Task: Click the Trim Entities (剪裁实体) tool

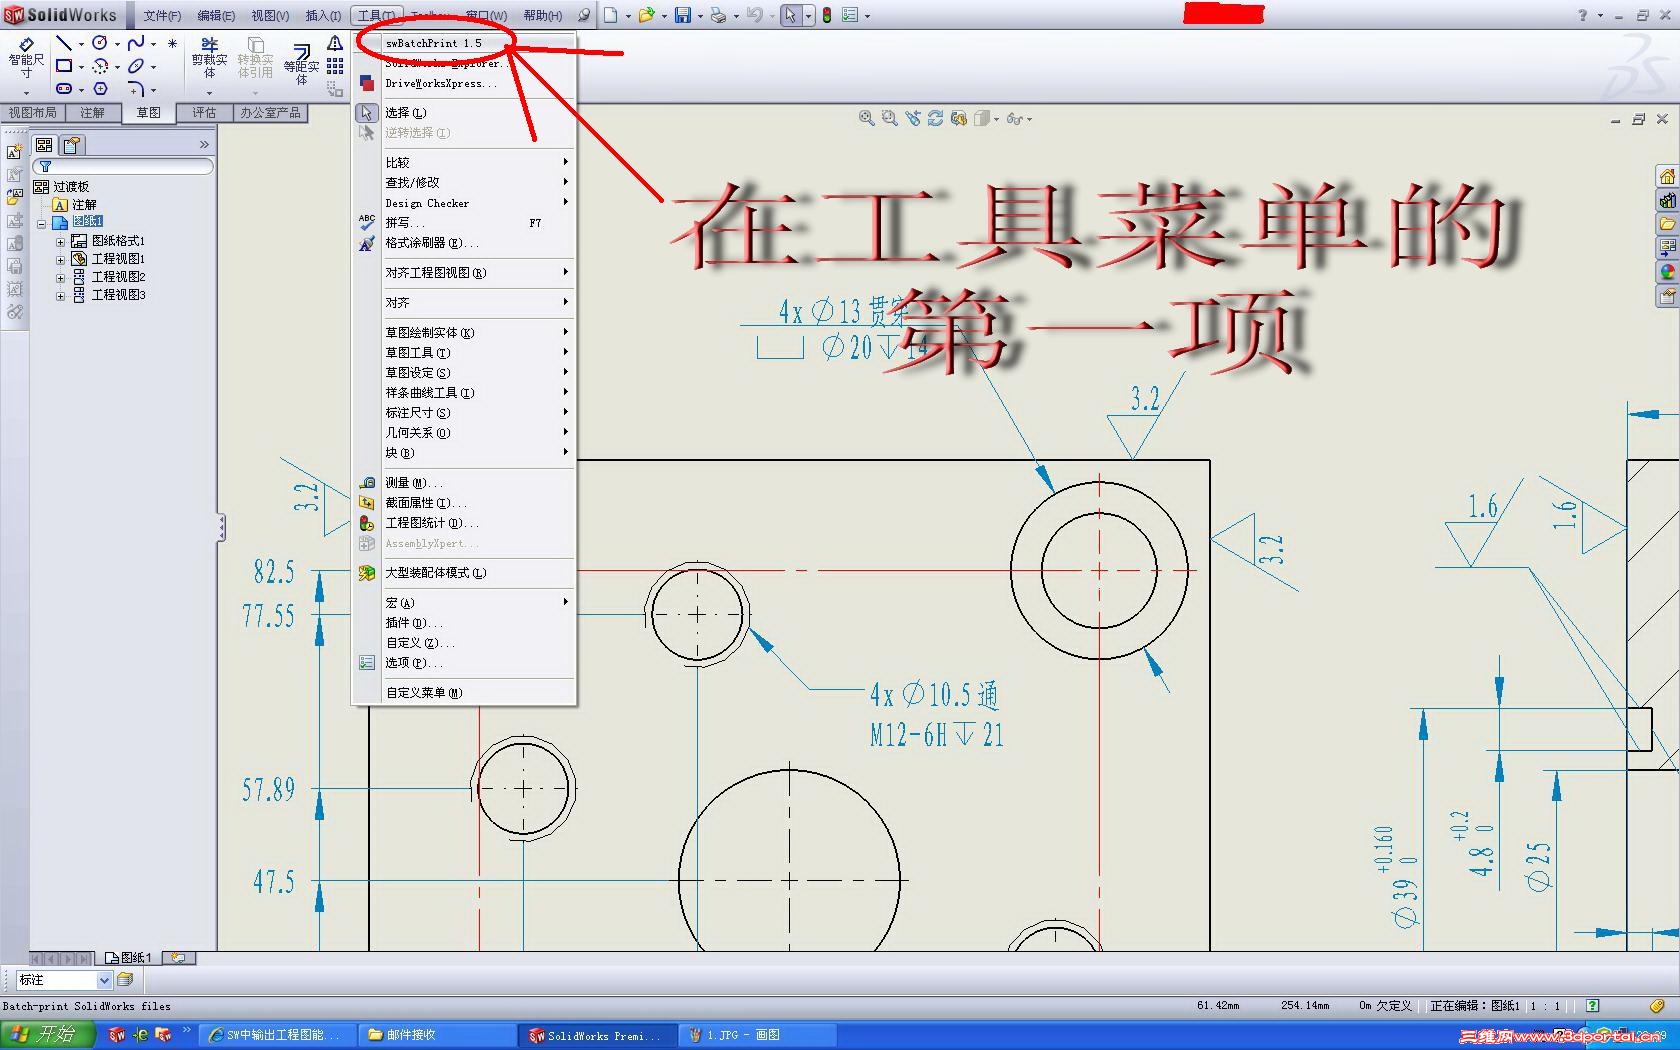Action: 210,58
